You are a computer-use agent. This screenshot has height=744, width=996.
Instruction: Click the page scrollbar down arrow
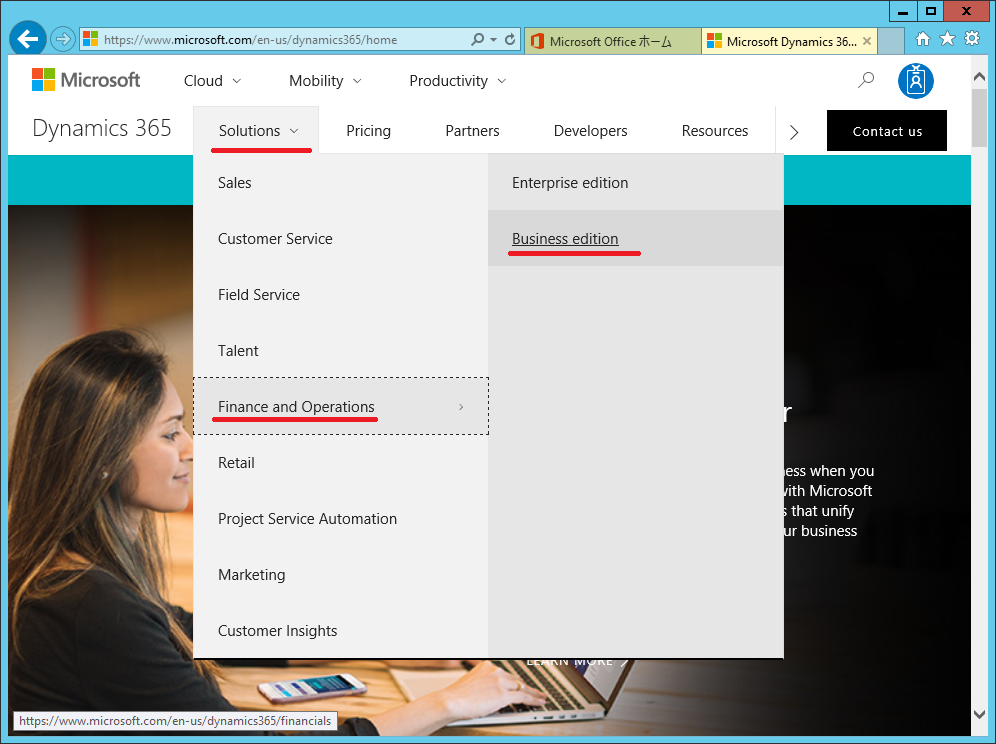pos(979,714)
